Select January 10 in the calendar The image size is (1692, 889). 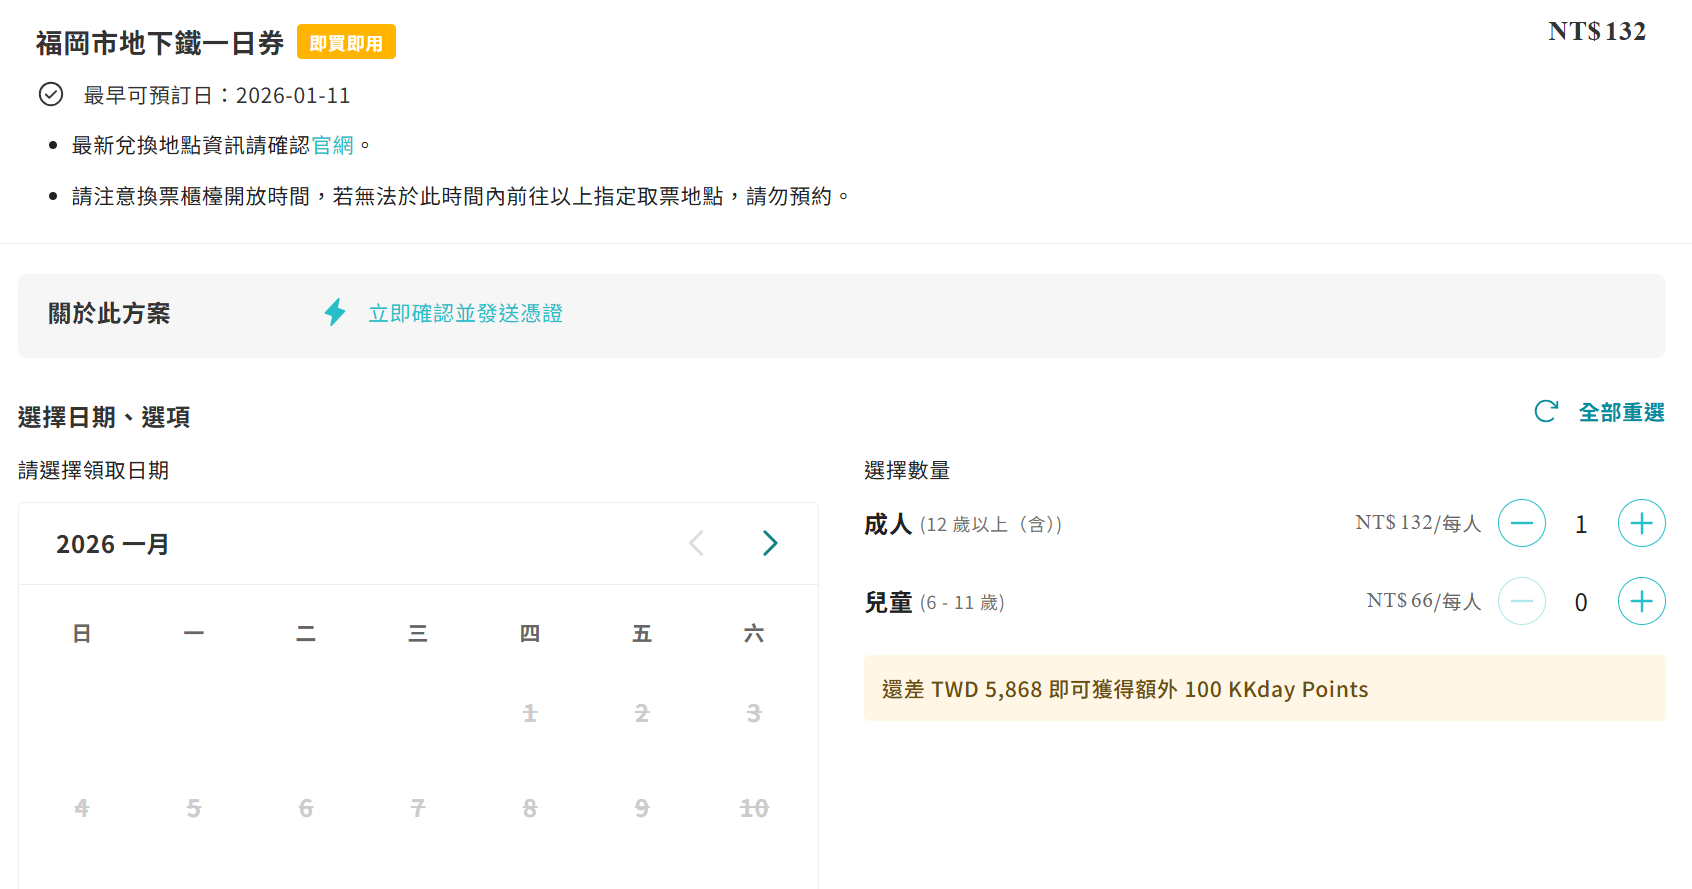(753, 808)
